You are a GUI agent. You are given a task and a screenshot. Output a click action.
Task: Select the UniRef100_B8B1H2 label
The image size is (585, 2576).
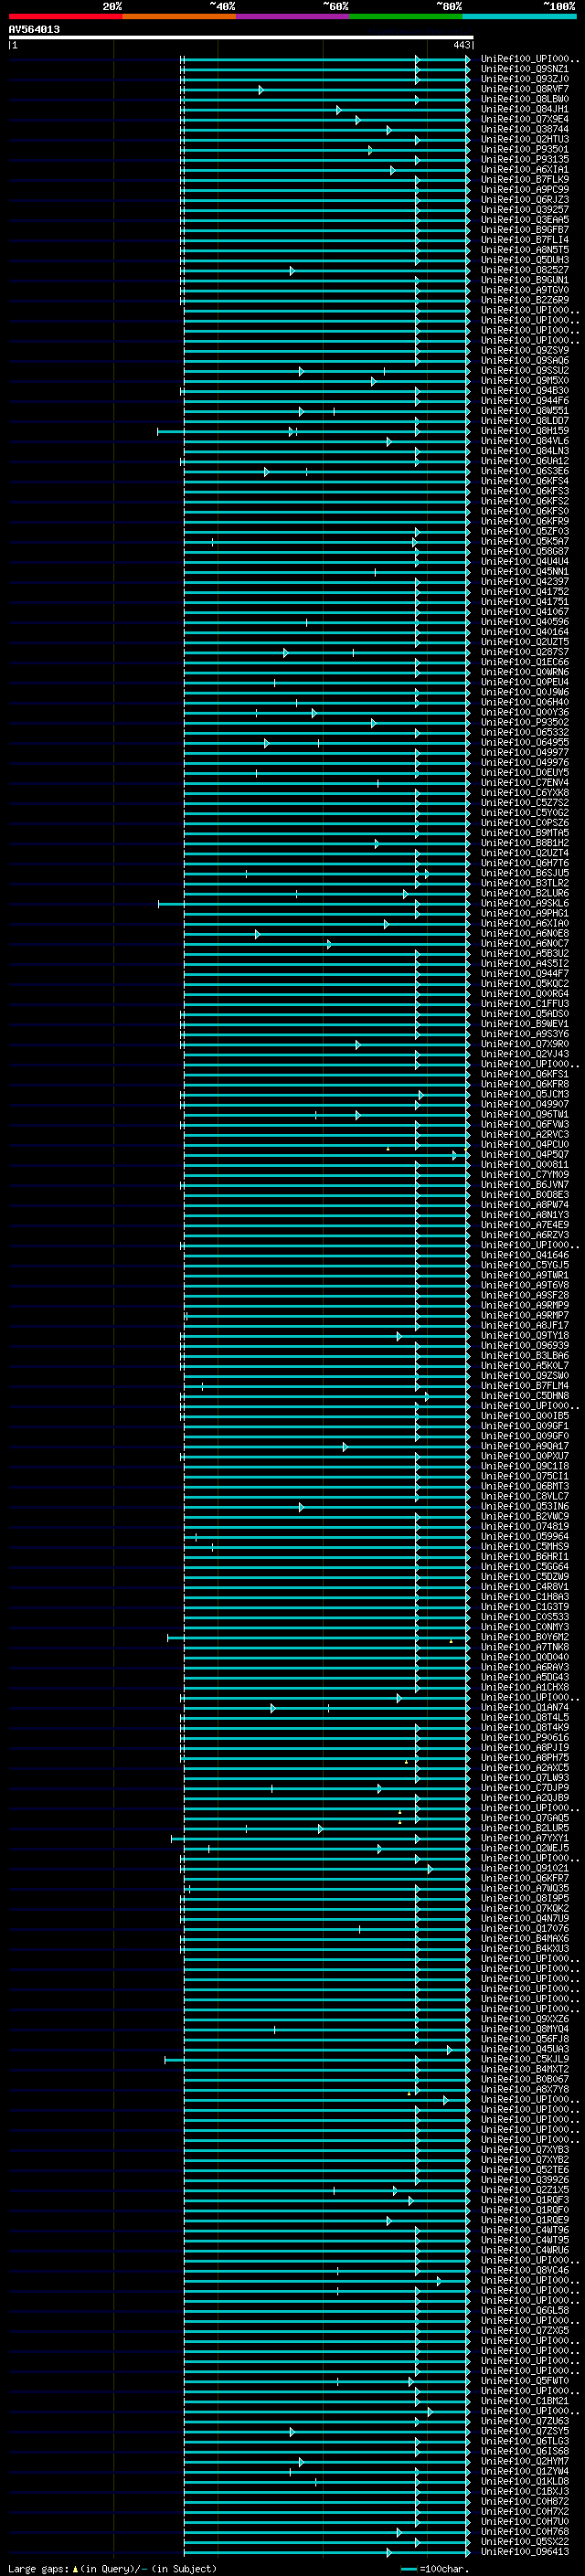tap(525, 843)
